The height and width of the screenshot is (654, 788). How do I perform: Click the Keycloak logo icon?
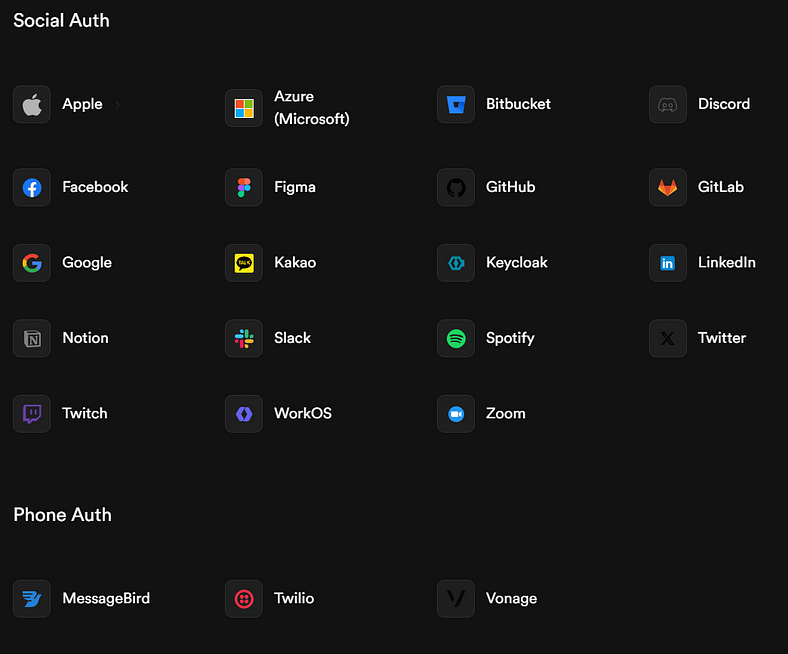coord(456,263)
